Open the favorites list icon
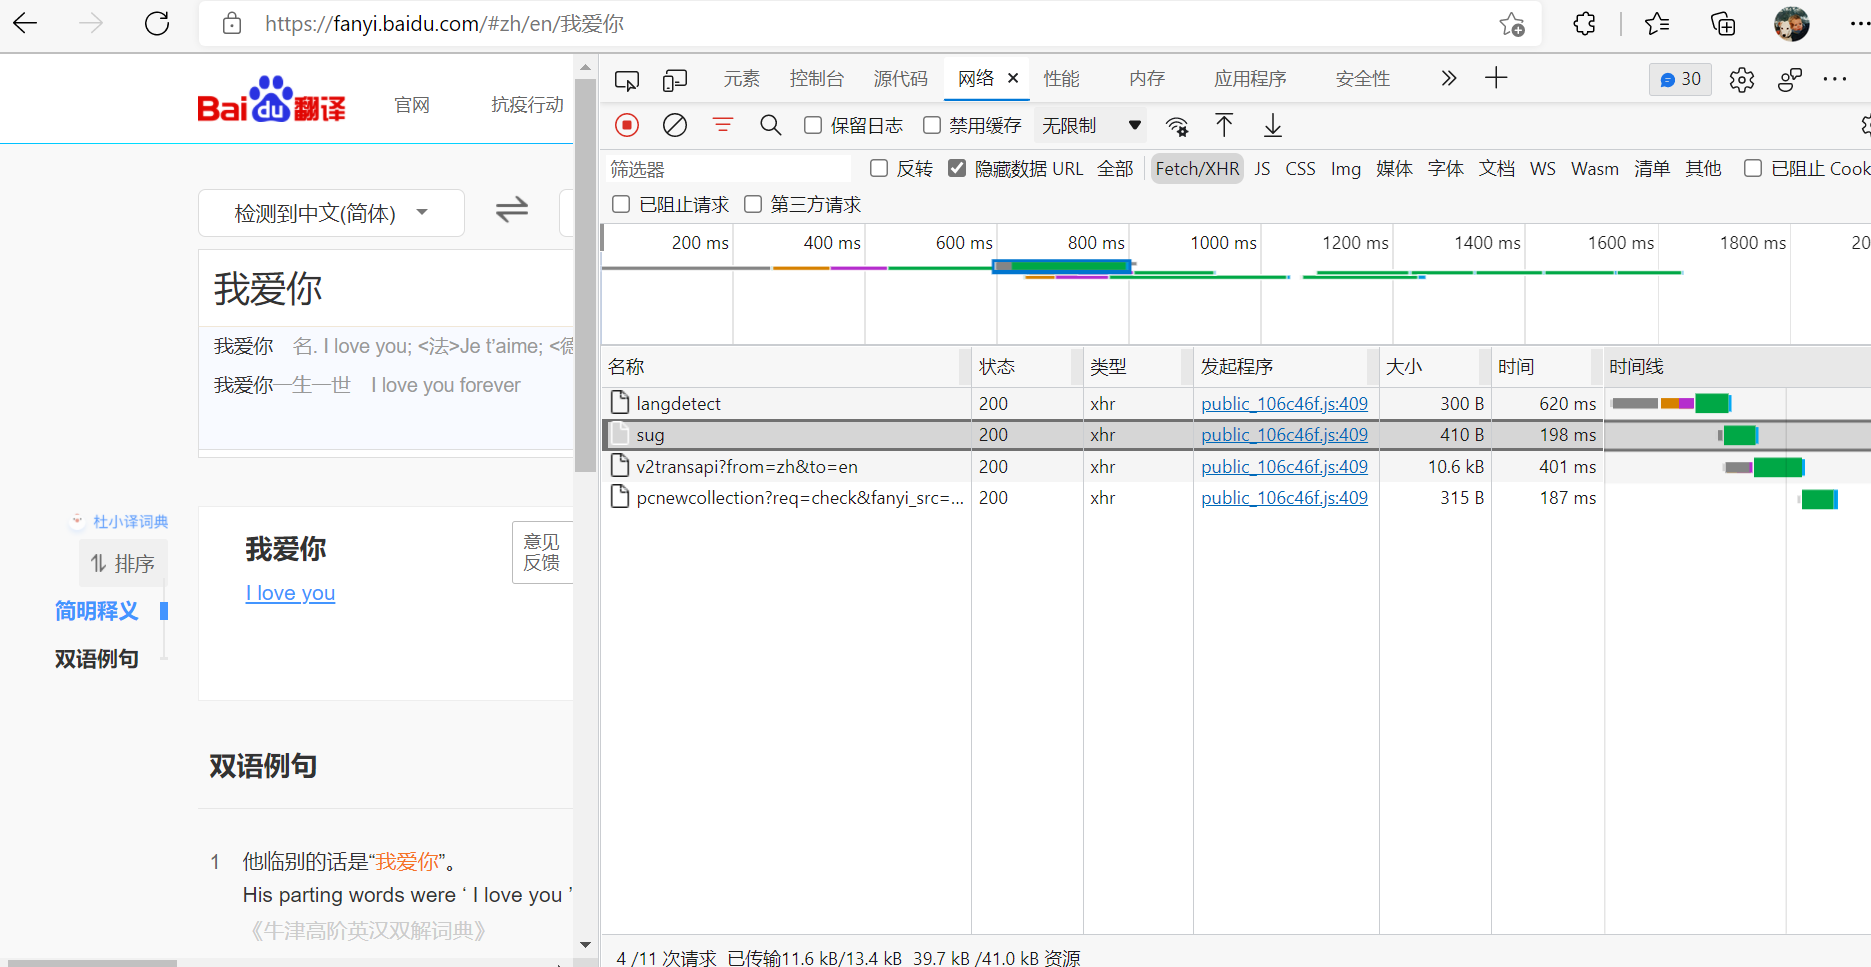 coord(1657,24)
